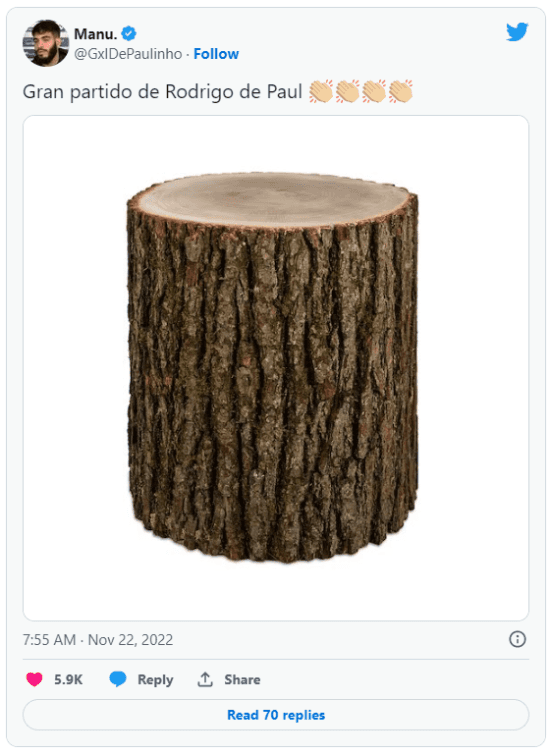550x754 pixels.
Task: Click the Twitter bird logo
Action: coord(517,32)
